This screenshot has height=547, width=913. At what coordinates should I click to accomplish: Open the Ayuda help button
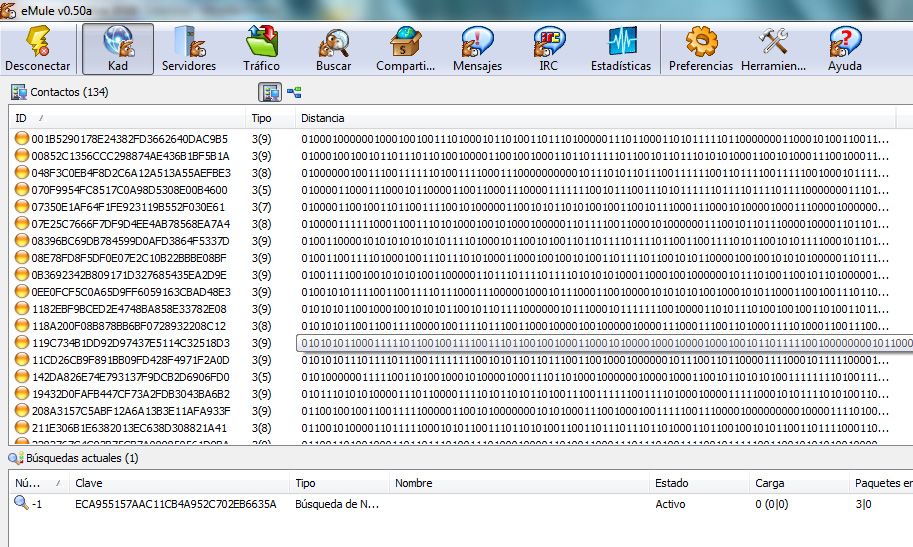845,49
